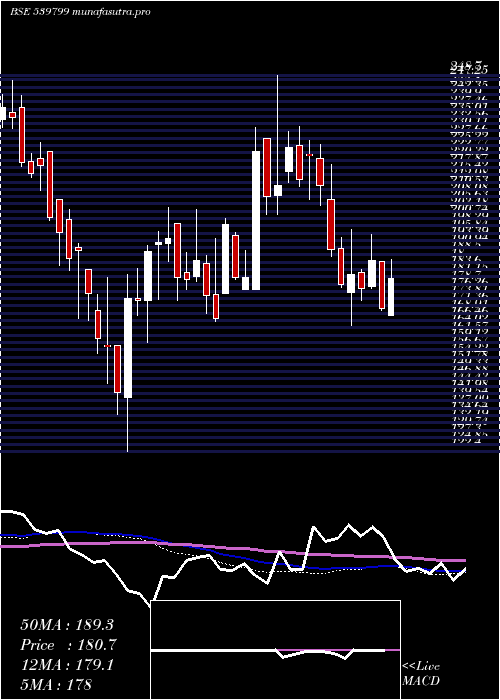
Task: Click the Price : 180.7 value
Action: [68, 645]
